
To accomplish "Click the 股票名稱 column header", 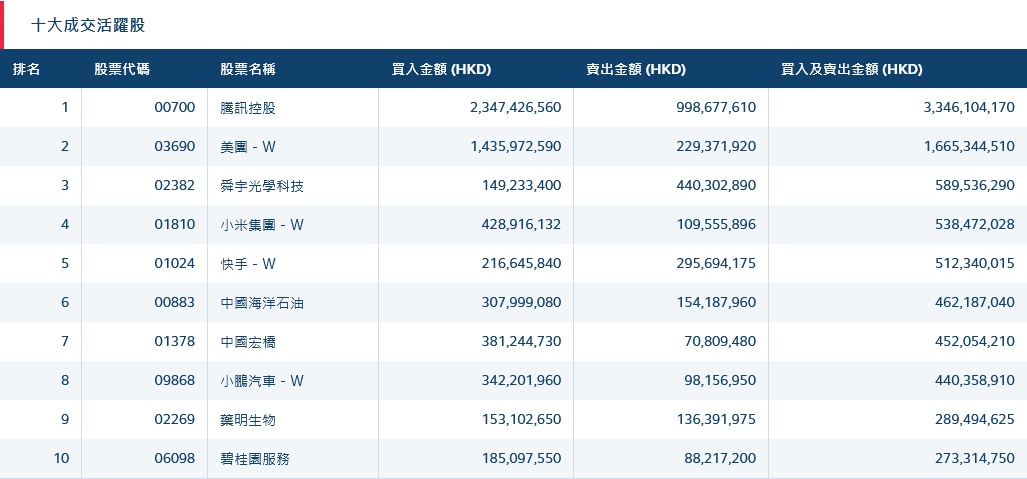I will coord(248,69).
